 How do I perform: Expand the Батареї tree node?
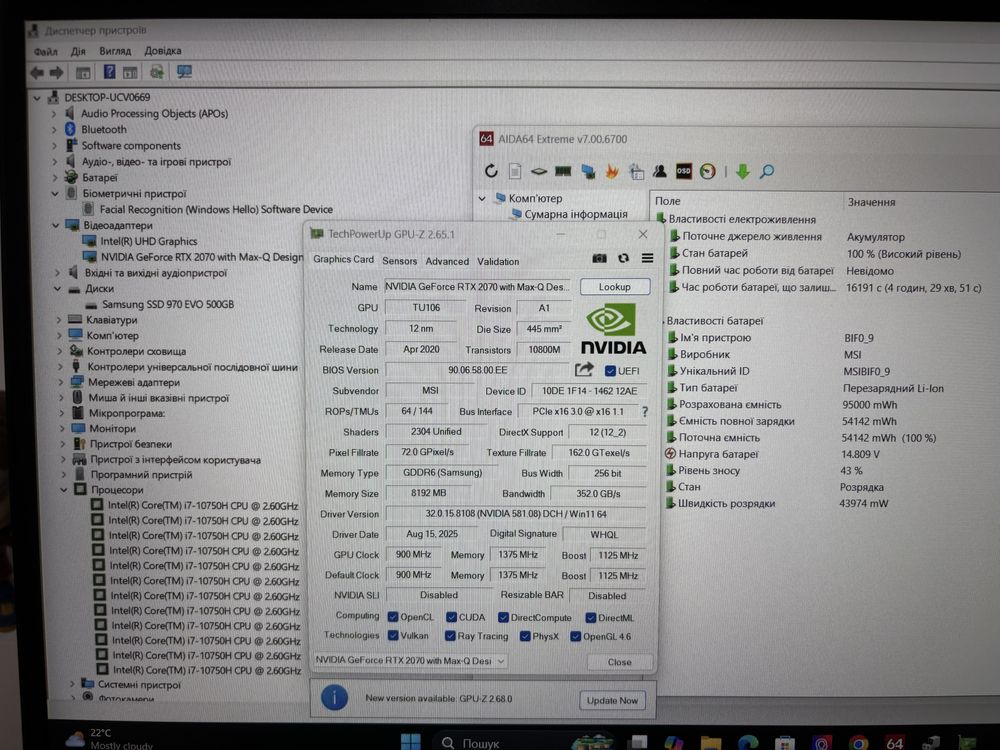coord(55,178)
